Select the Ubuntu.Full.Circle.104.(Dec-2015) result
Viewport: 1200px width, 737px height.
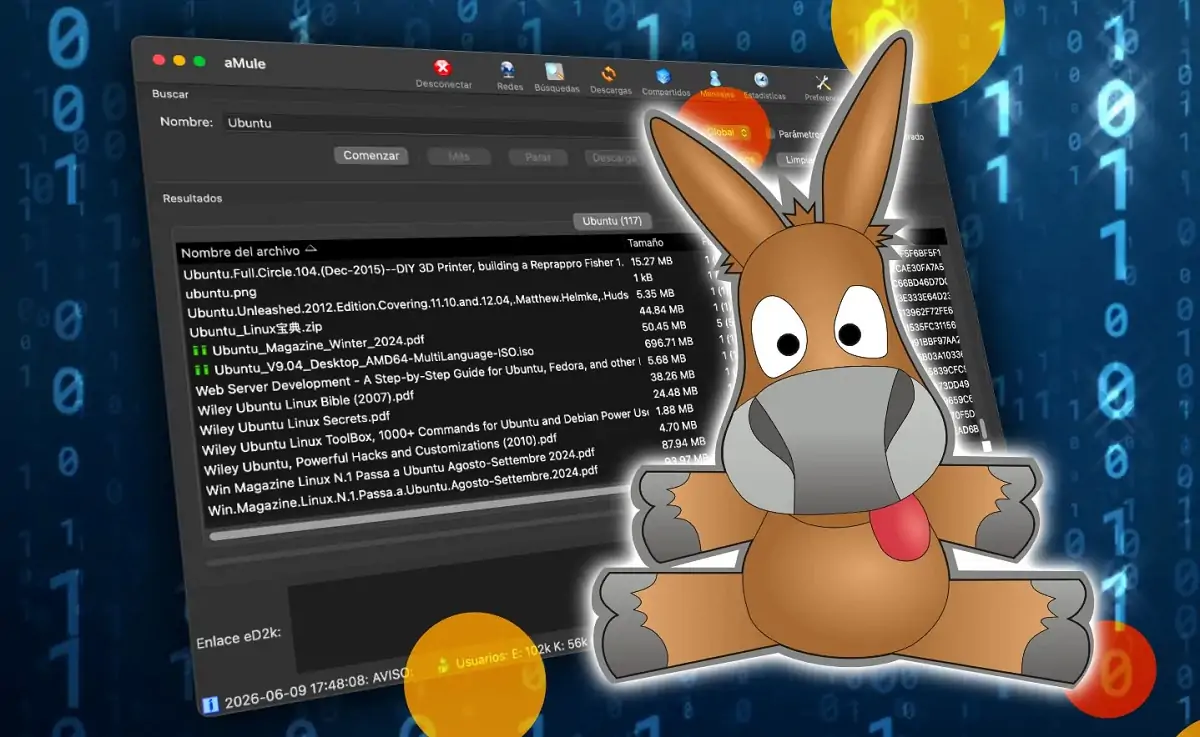click(403, 268)
